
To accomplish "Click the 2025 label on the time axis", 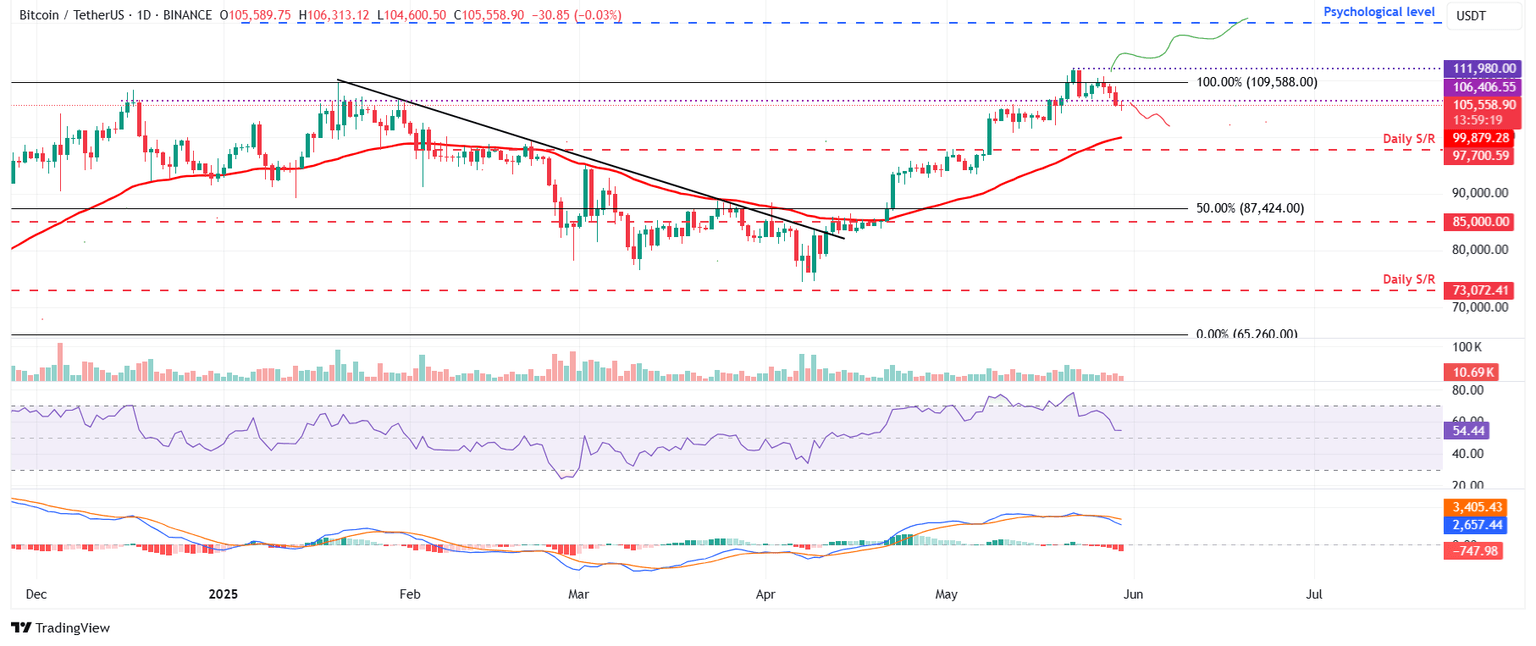I will pos(223,593).
